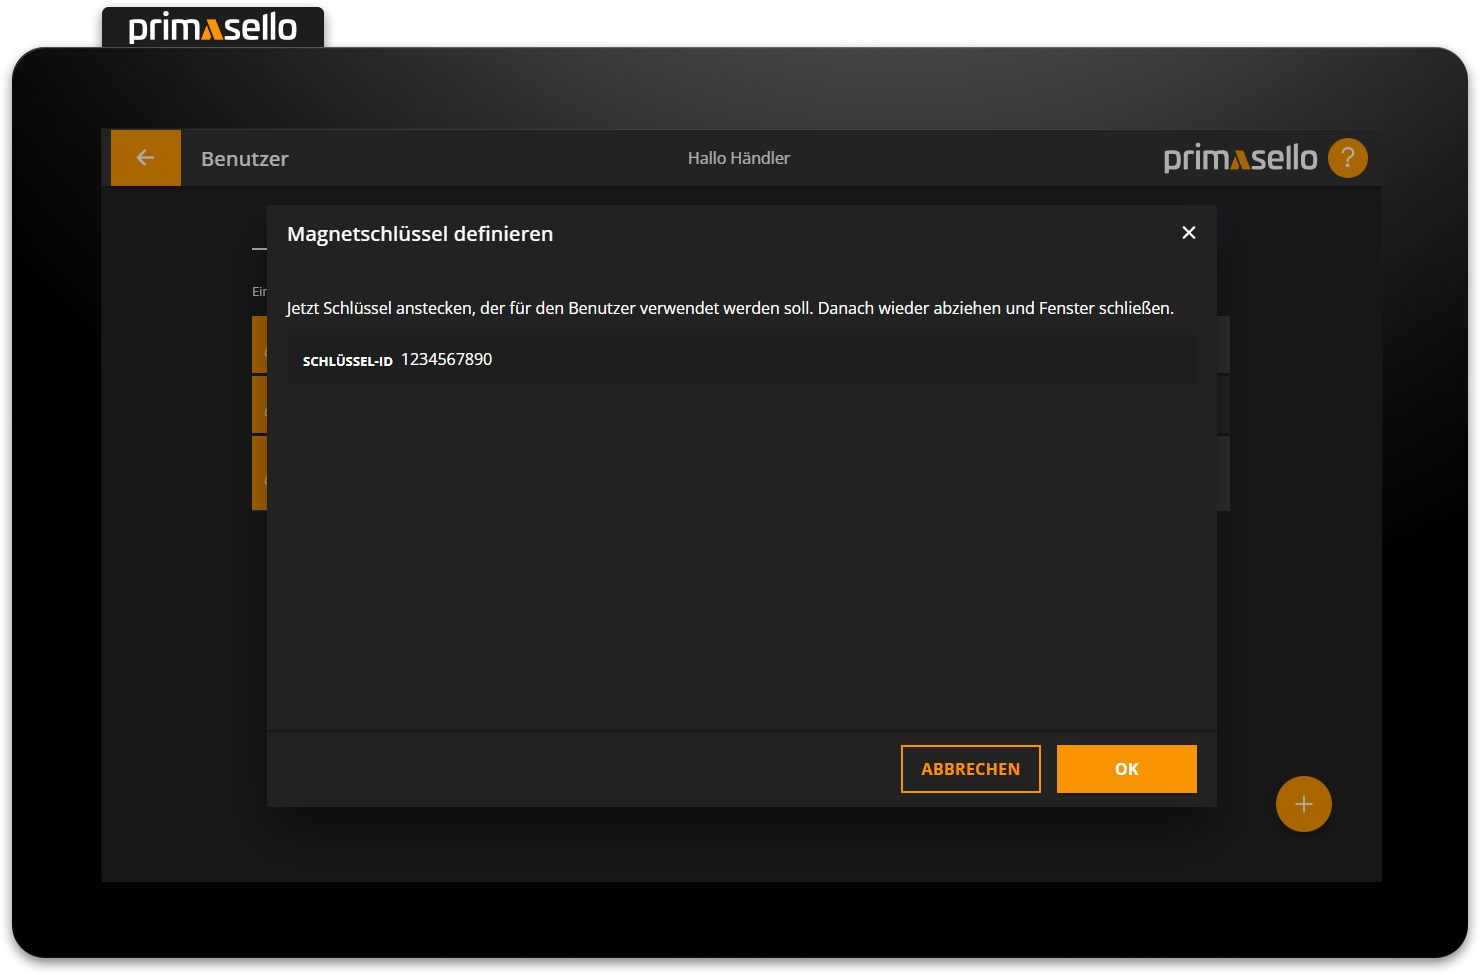
Task: Switch to the primasello browser tab
Action: coord(212,26)
